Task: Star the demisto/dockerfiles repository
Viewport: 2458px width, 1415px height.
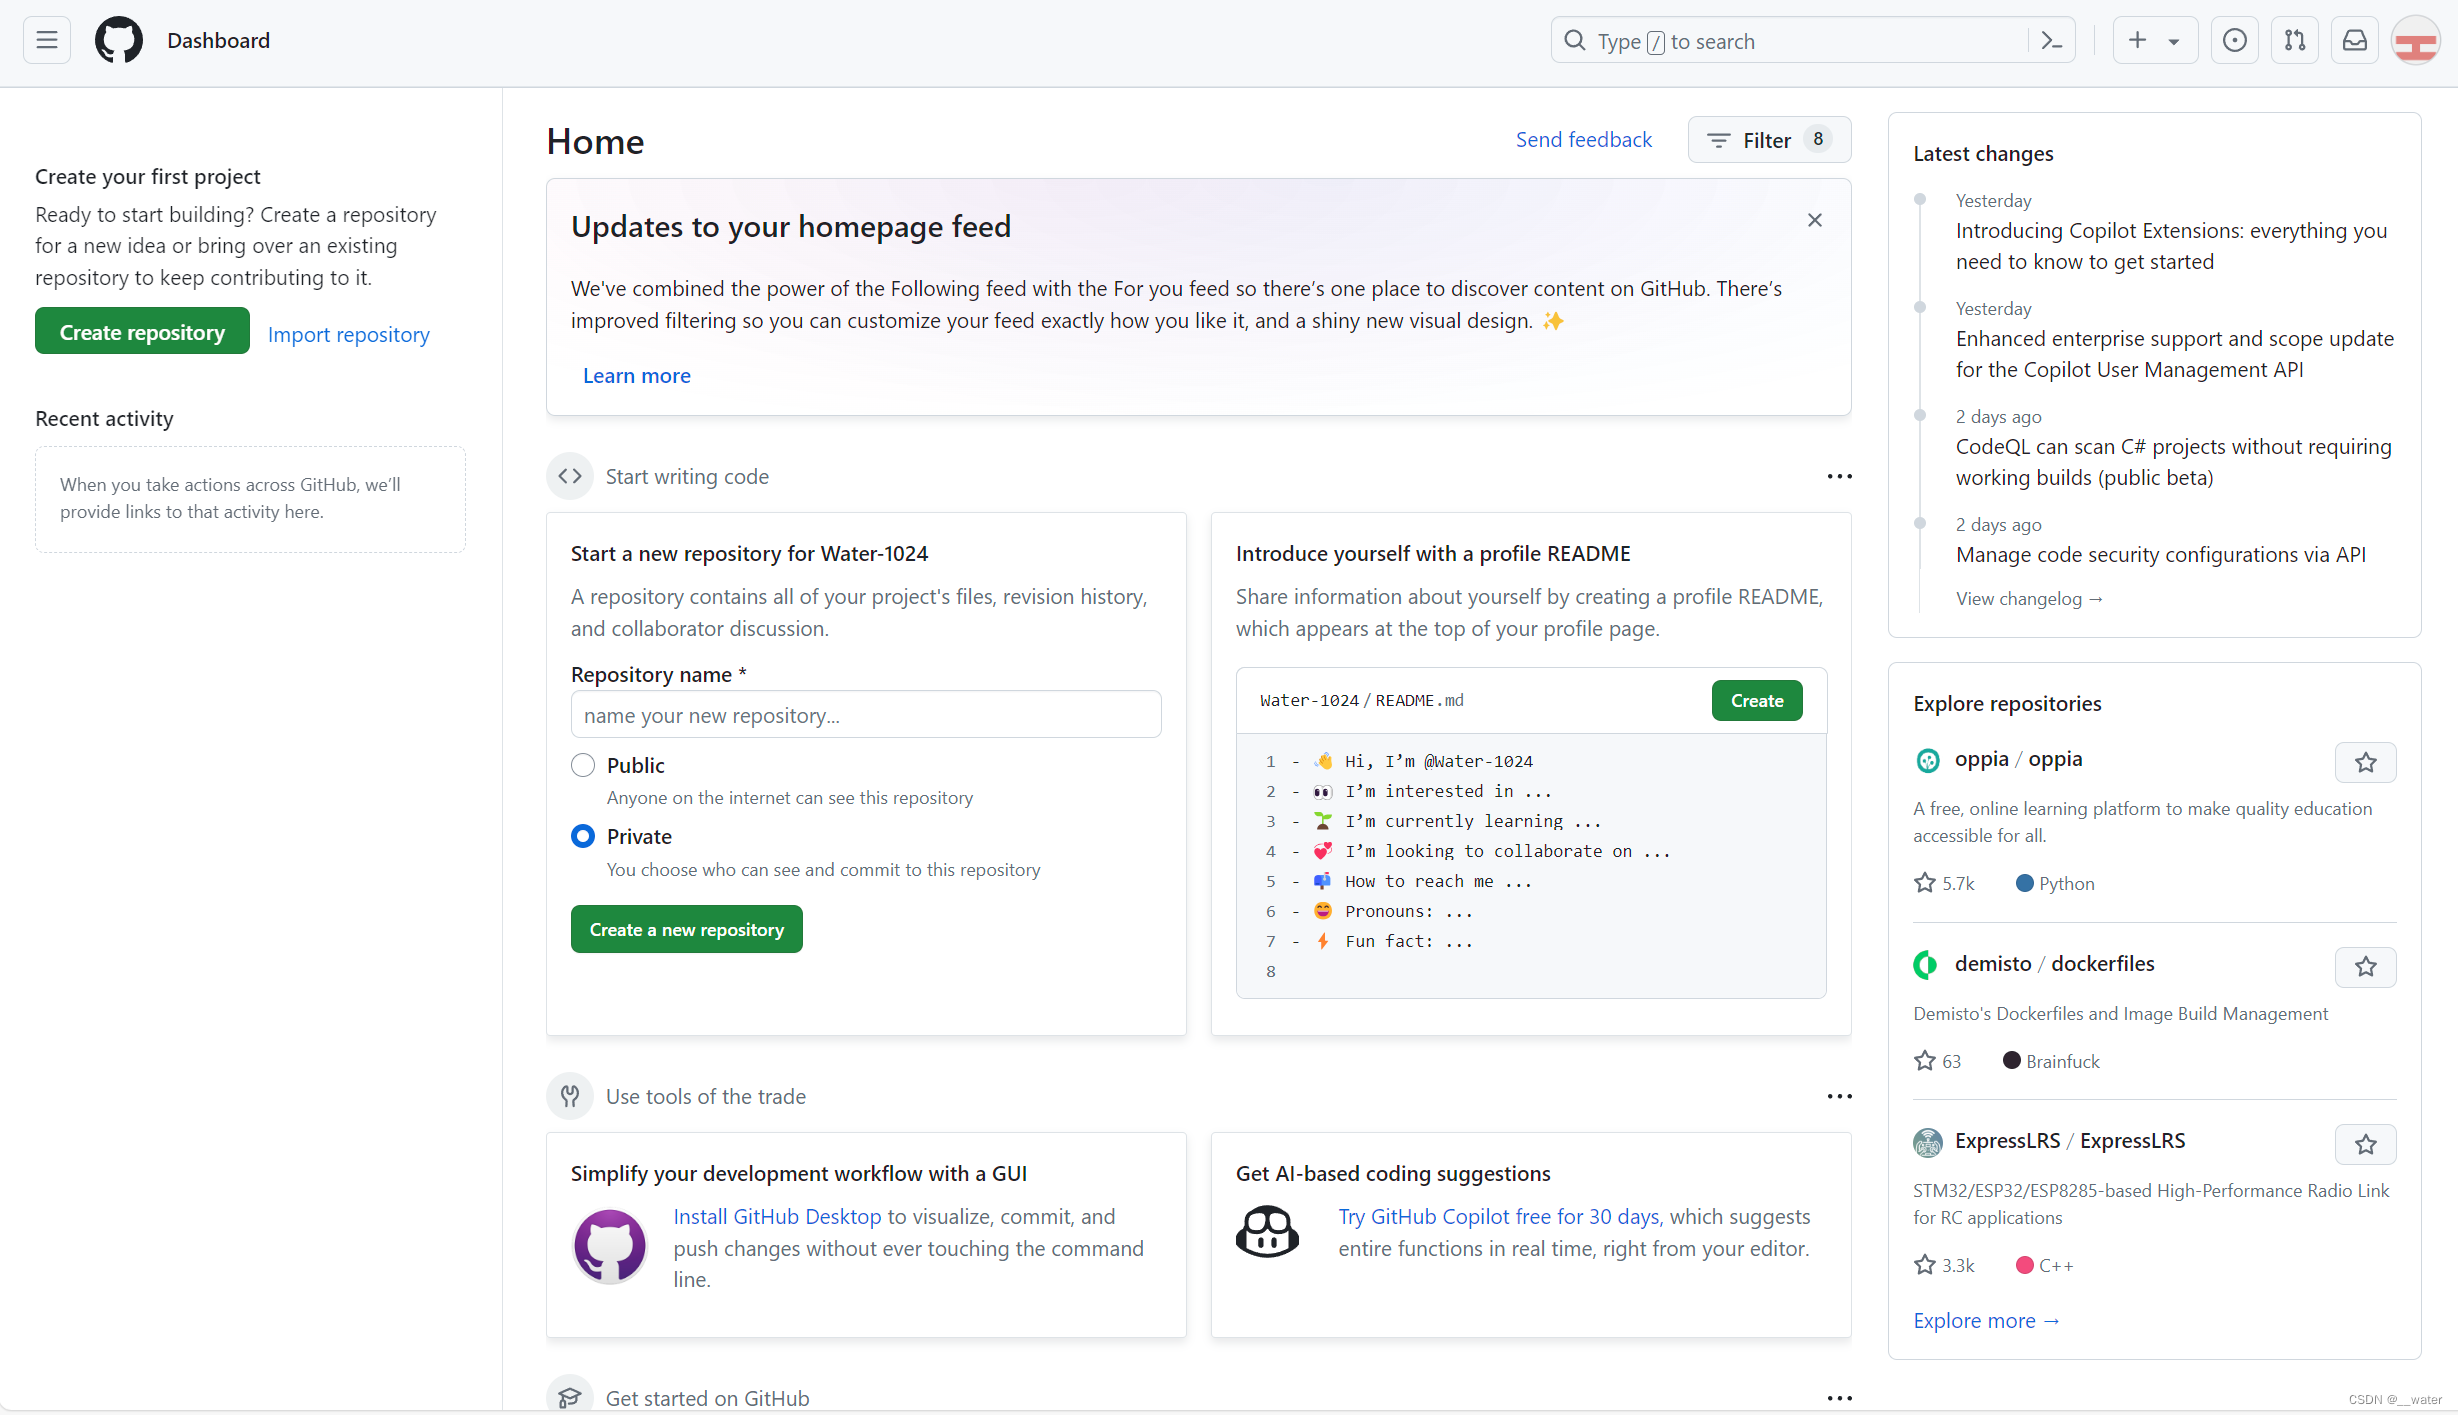Action: point(2365,967)
